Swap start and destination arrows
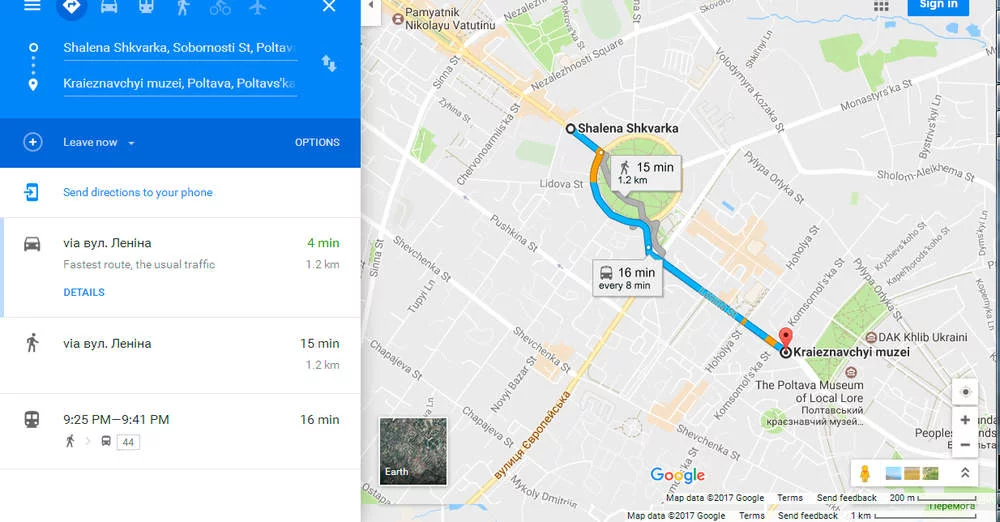 (328, 64)
